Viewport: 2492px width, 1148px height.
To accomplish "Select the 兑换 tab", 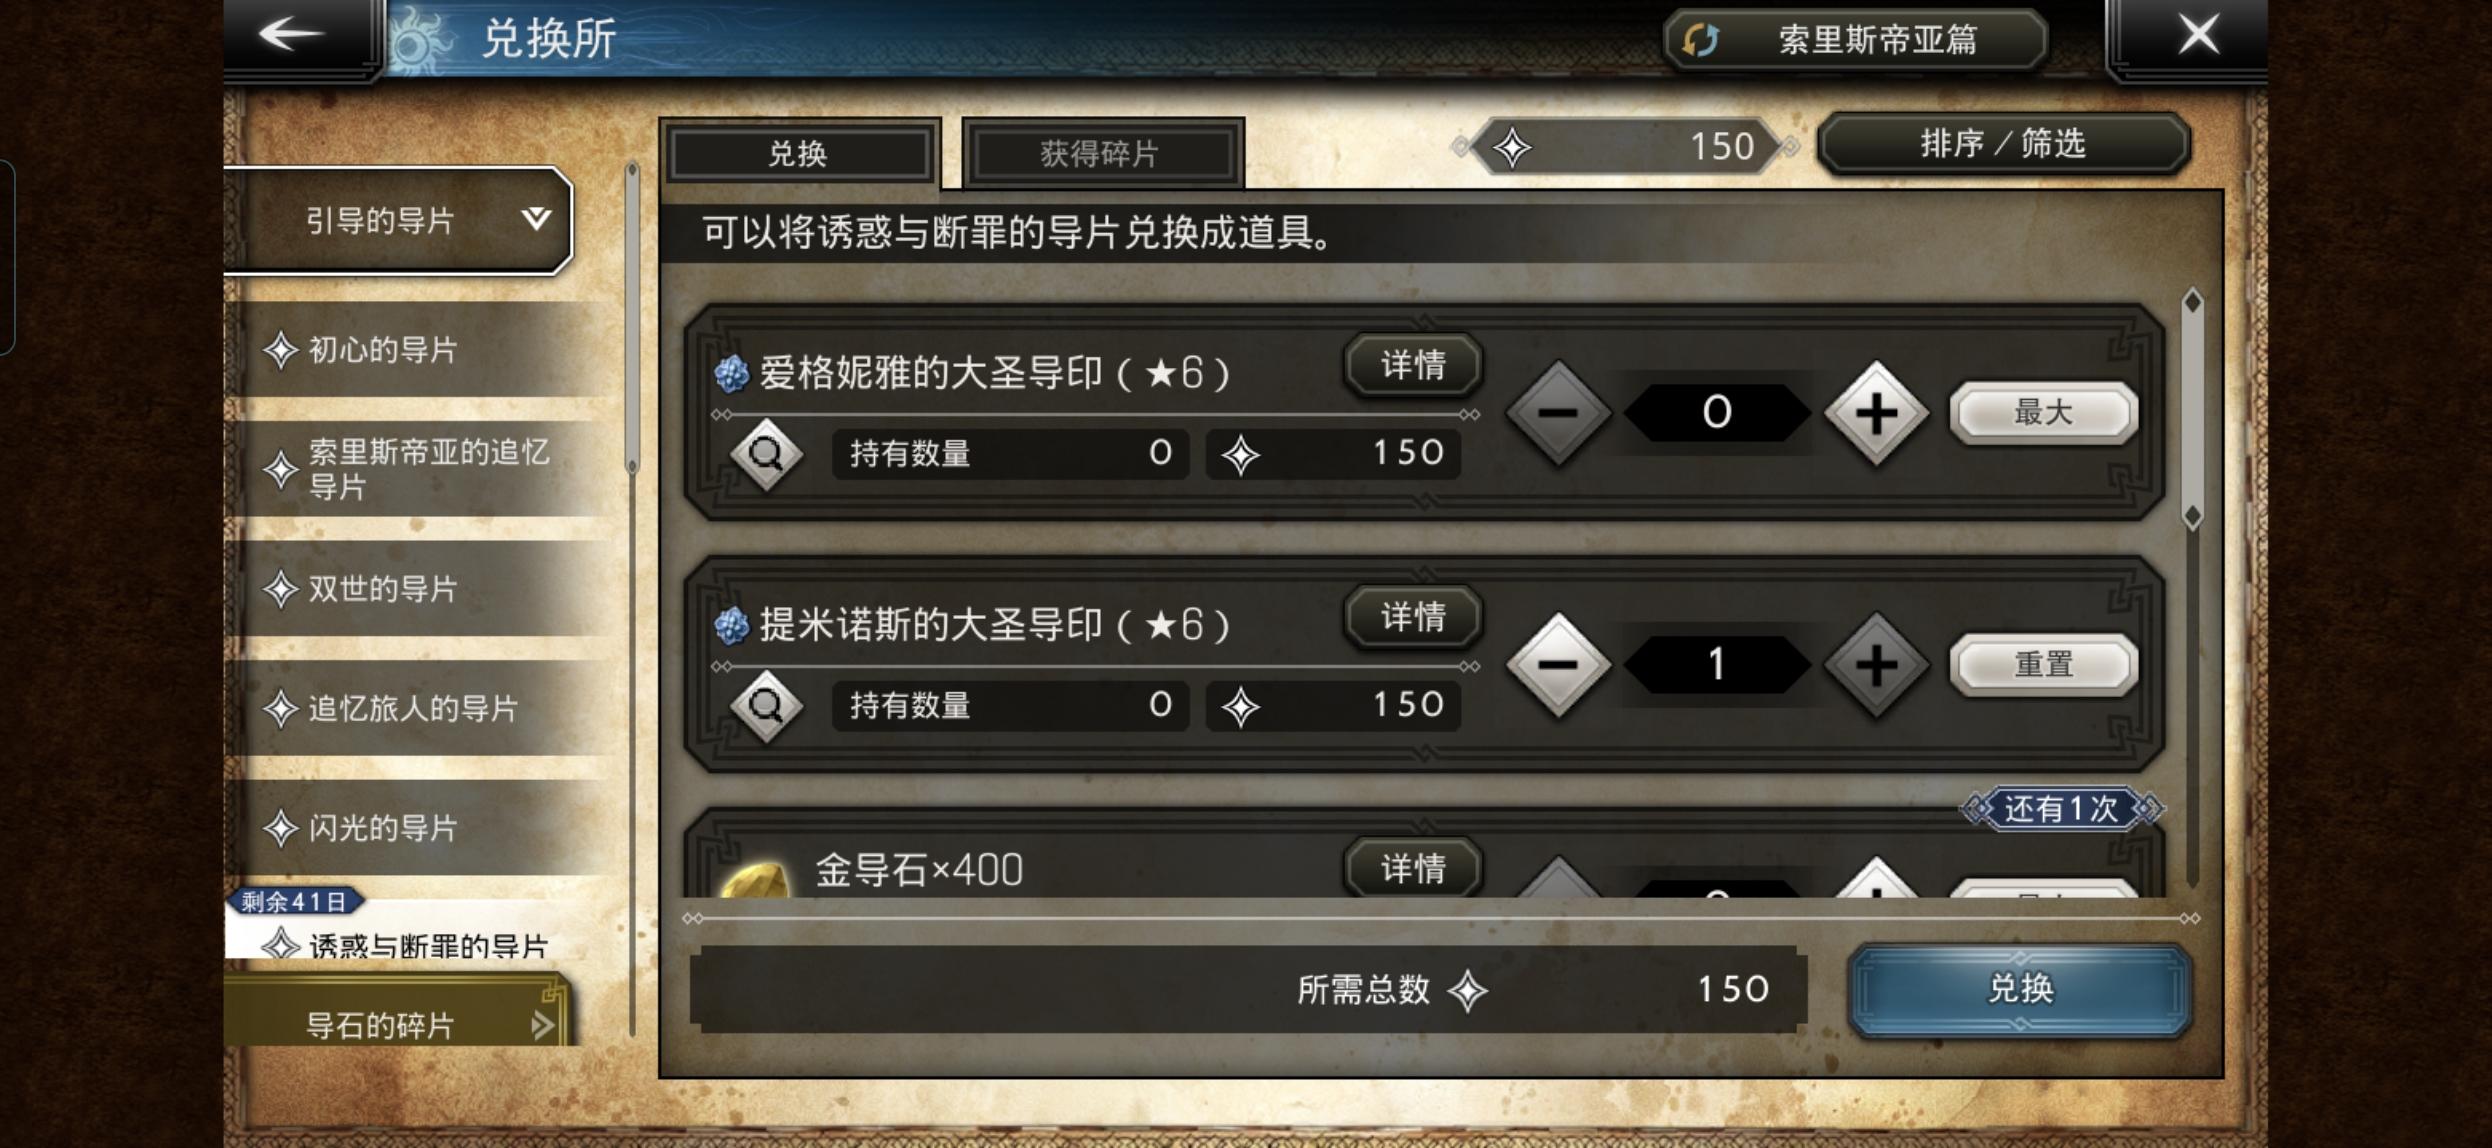I will tap(799, 153).
